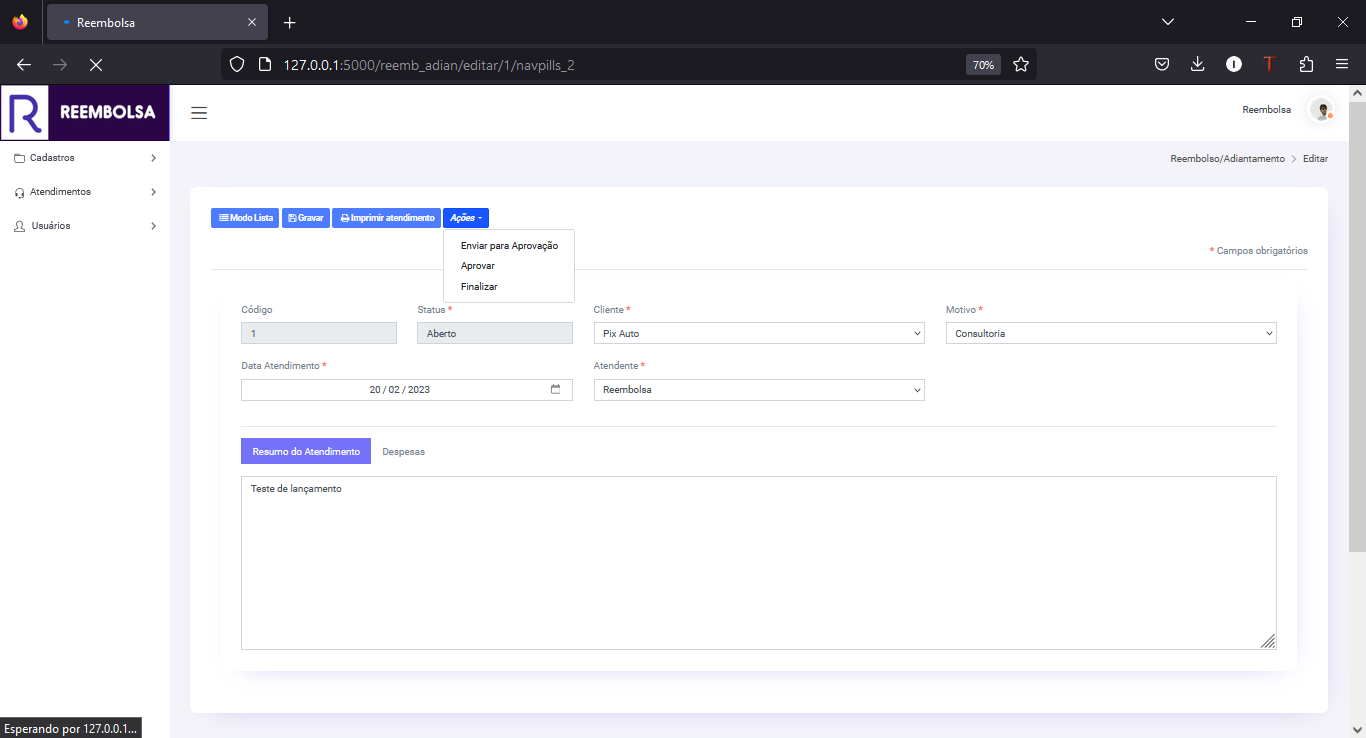Select Enviar para Aprovação in Ações menu
The height and width of the screenshot is (738, 1366).
[509, 244]
